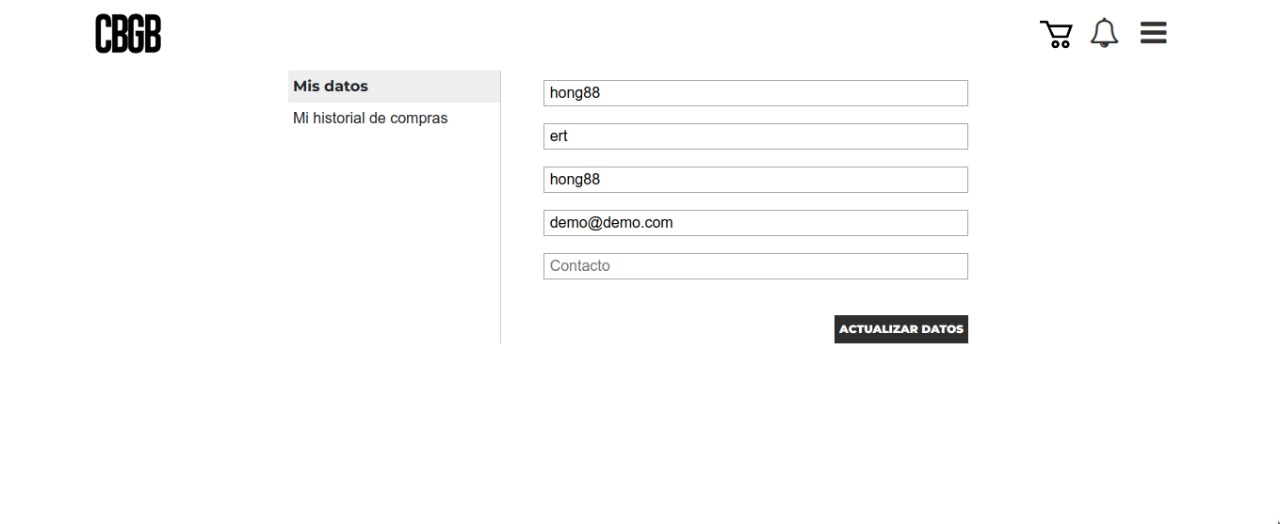Return home via the CBGB logo
This screenshot has width=1280, height=524.
point(128,34)
